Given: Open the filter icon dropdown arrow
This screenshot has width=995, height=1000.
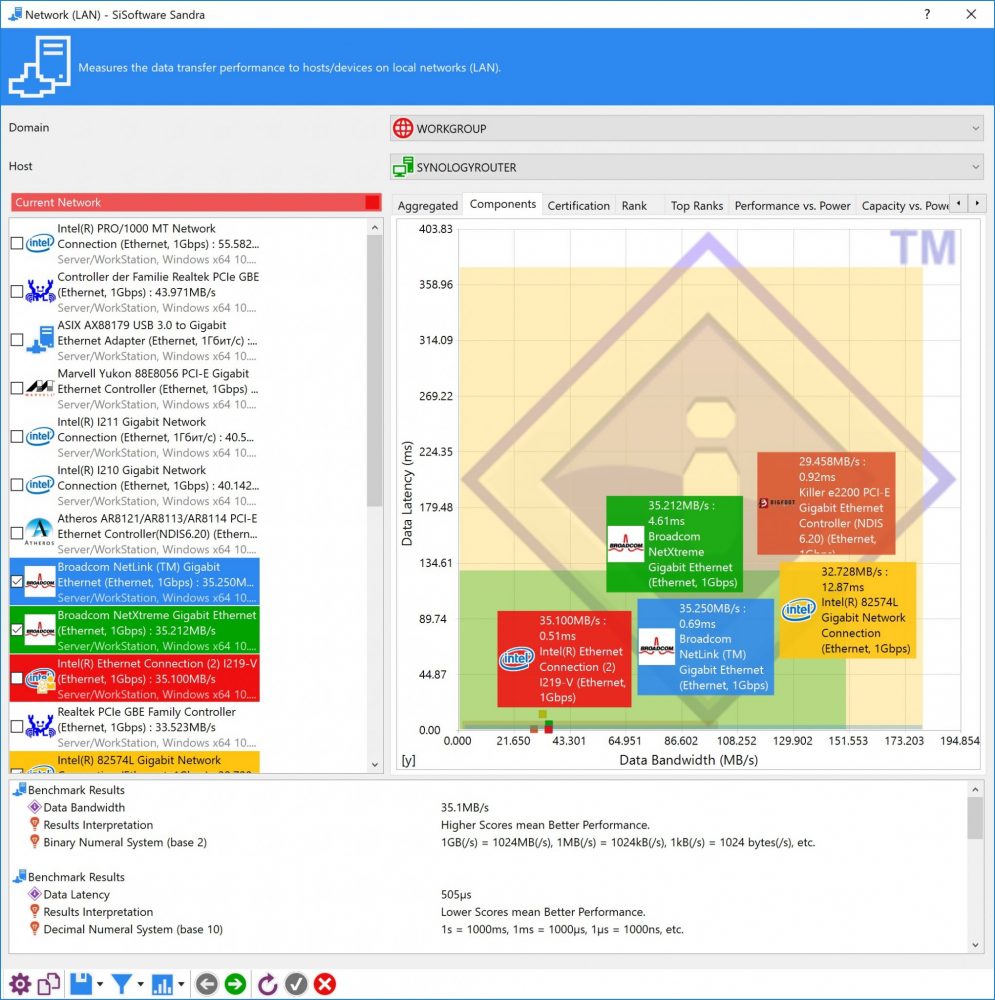Looking at the screenshot, I should [x=140, y=984].
